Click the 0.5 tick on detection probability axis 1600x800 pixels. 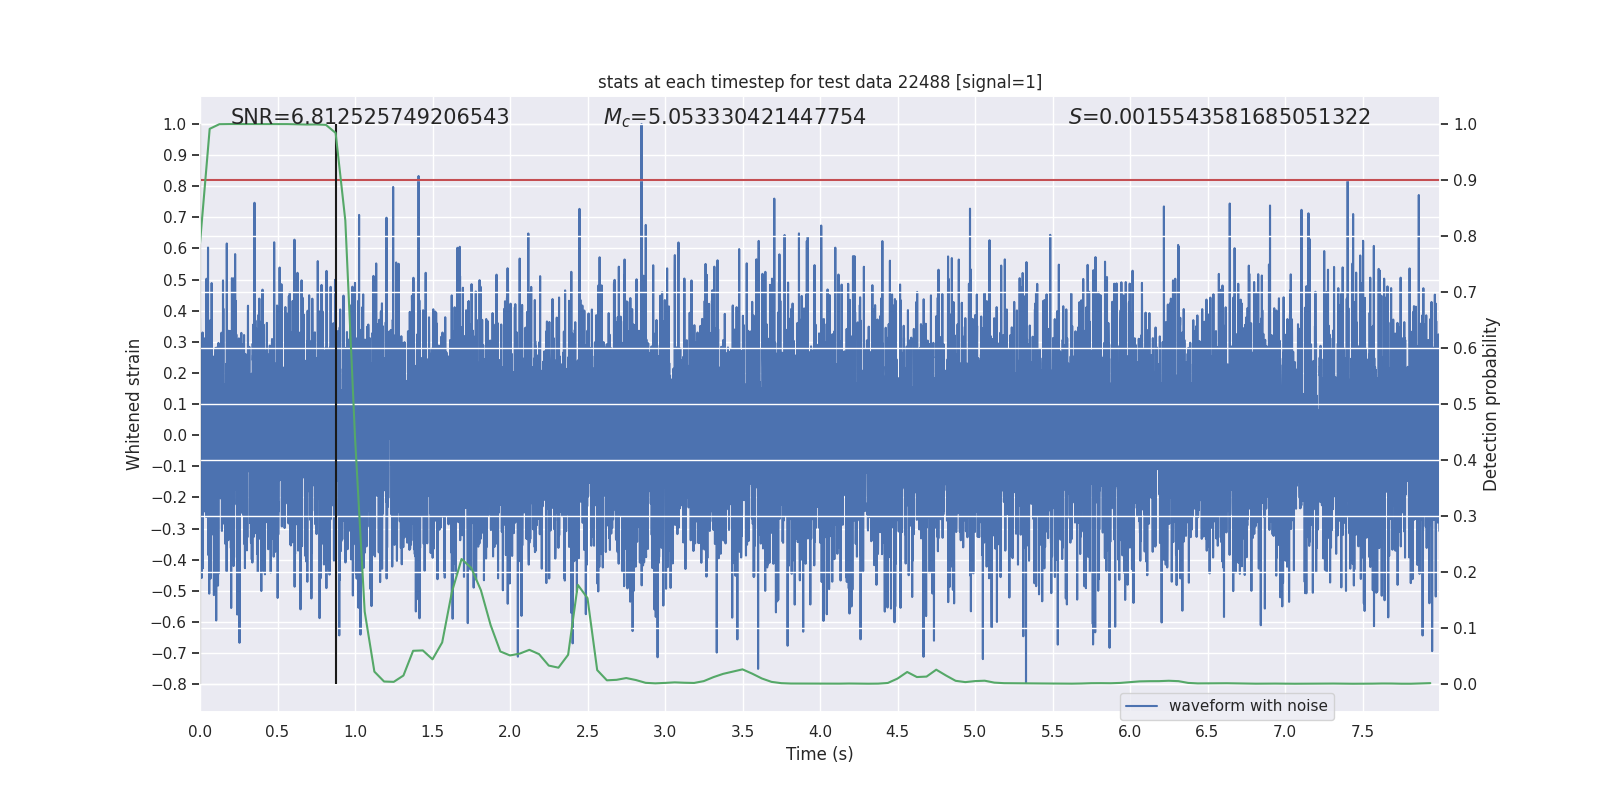[1465, 405]
